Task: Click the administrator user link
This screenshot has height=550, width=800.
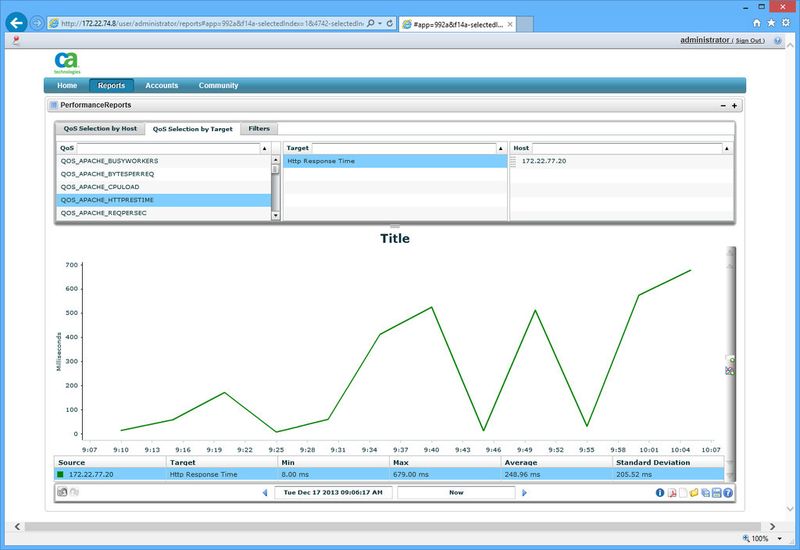Action: 705,40
